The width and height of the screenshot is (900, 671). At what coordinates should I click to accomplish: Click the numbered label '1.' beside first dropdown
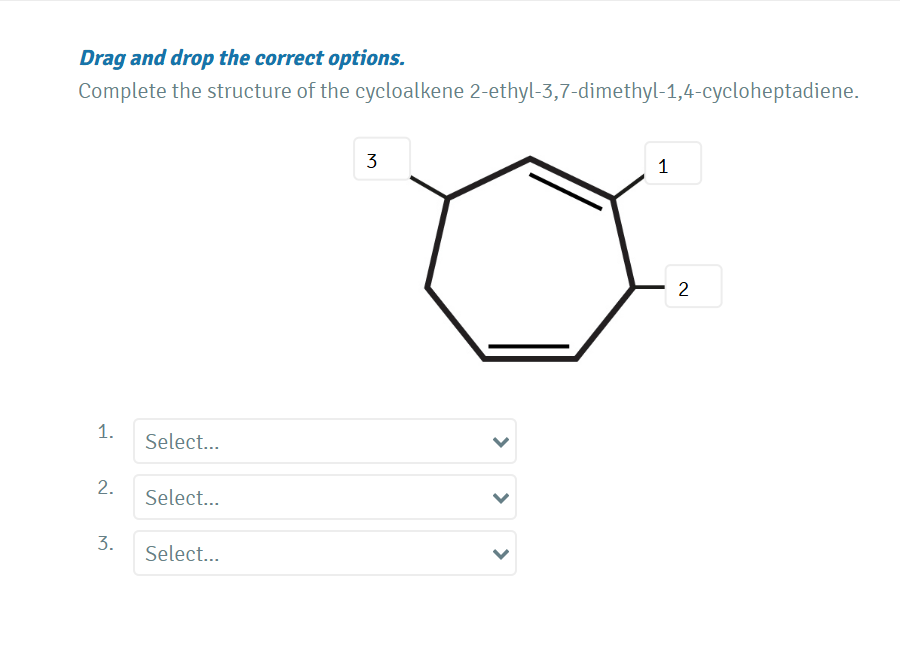coord(105,432)
